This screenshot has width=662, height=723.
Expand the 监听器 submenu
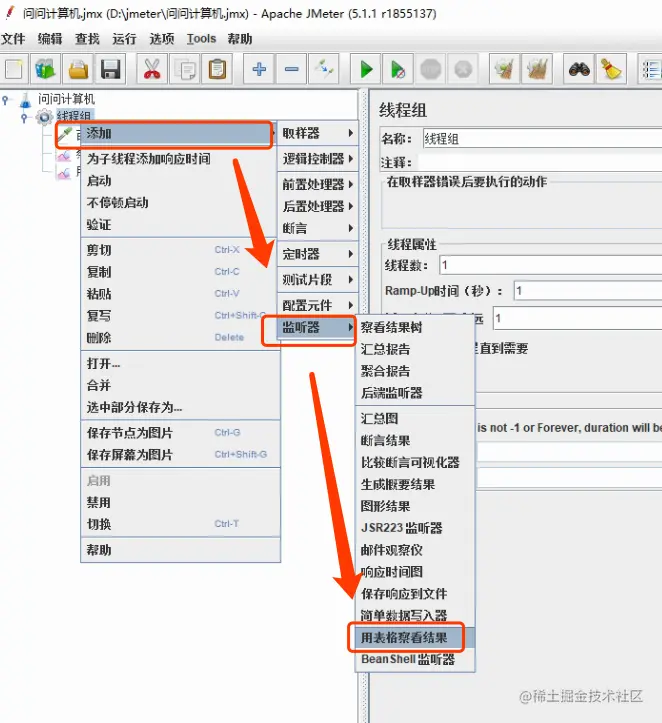click(x=318, y=328)
